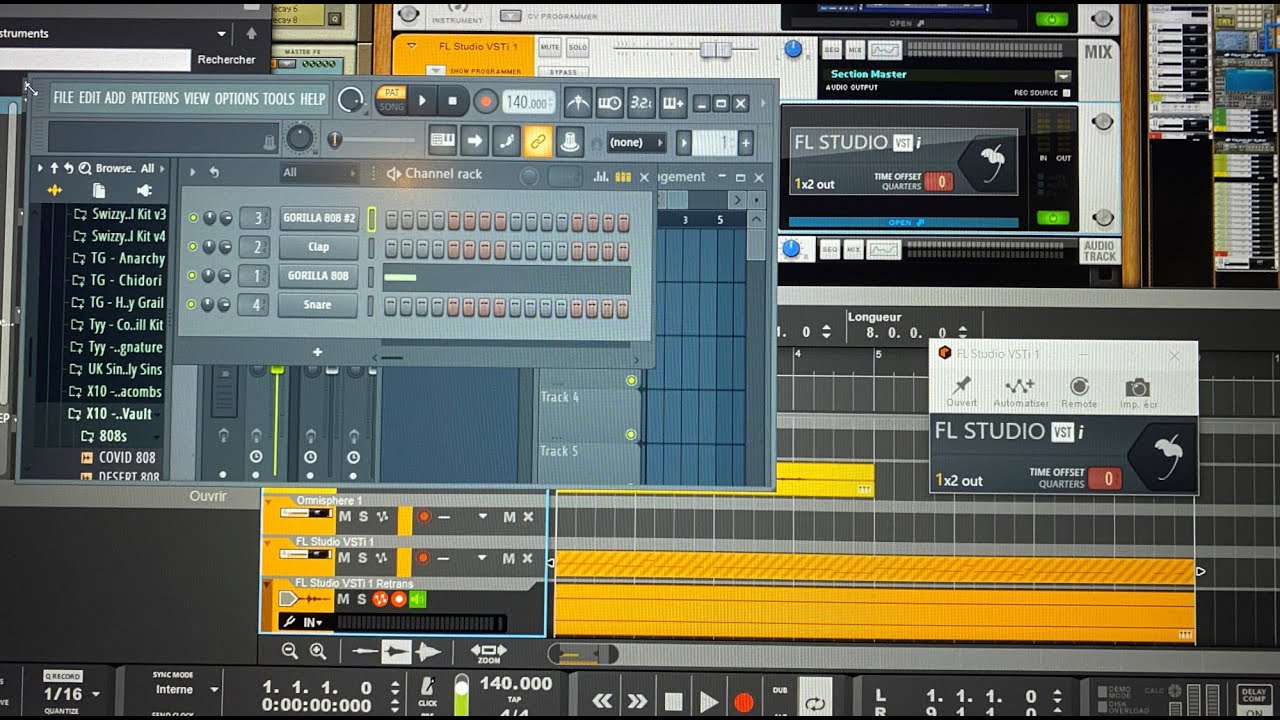Mute the Omnisphere 1 track
Screen dimensions: 1280x720
coord(345,517)
